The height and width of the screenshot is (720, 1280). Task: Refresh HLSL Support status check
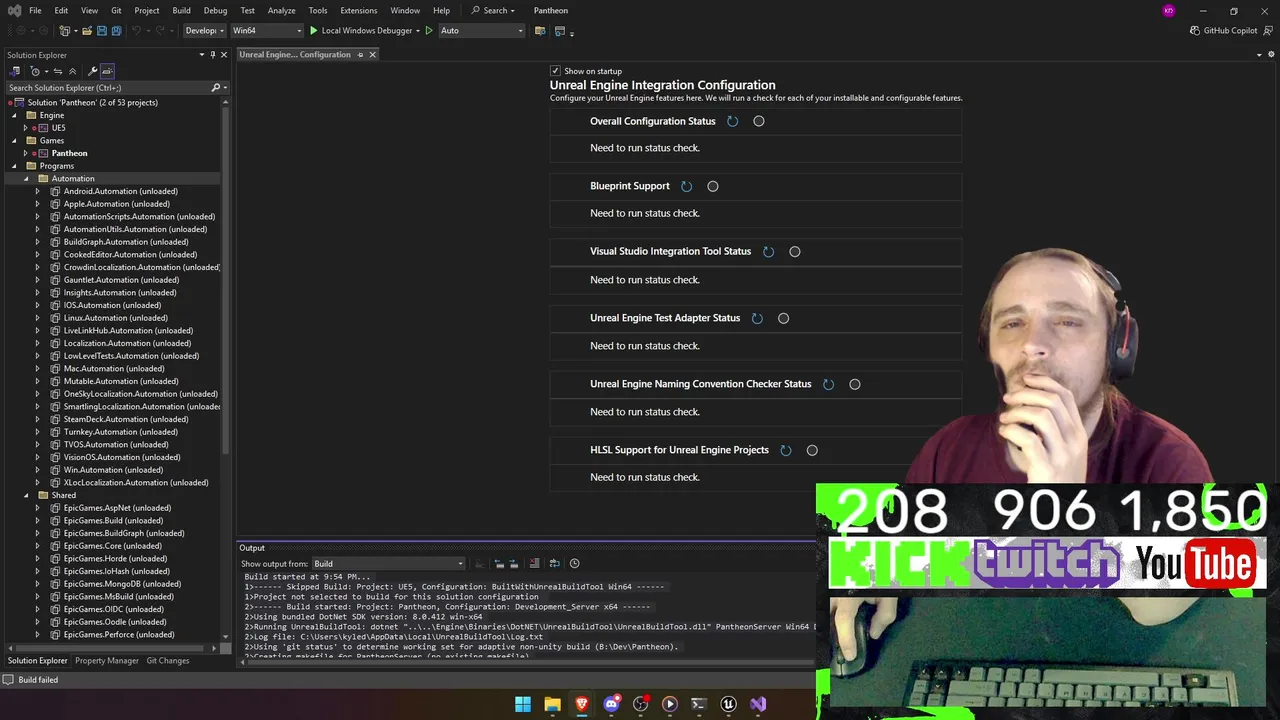(x=786, y=450)
